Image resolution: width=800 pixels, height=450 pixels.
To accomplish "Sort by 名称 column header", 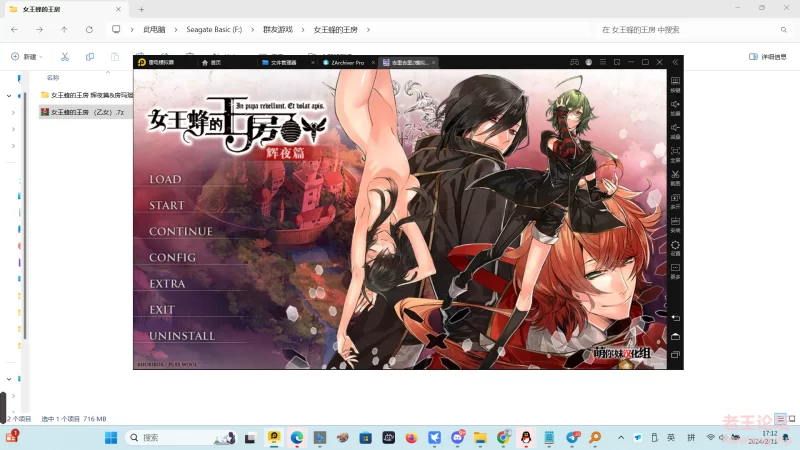I will click(x=53, y=78).
